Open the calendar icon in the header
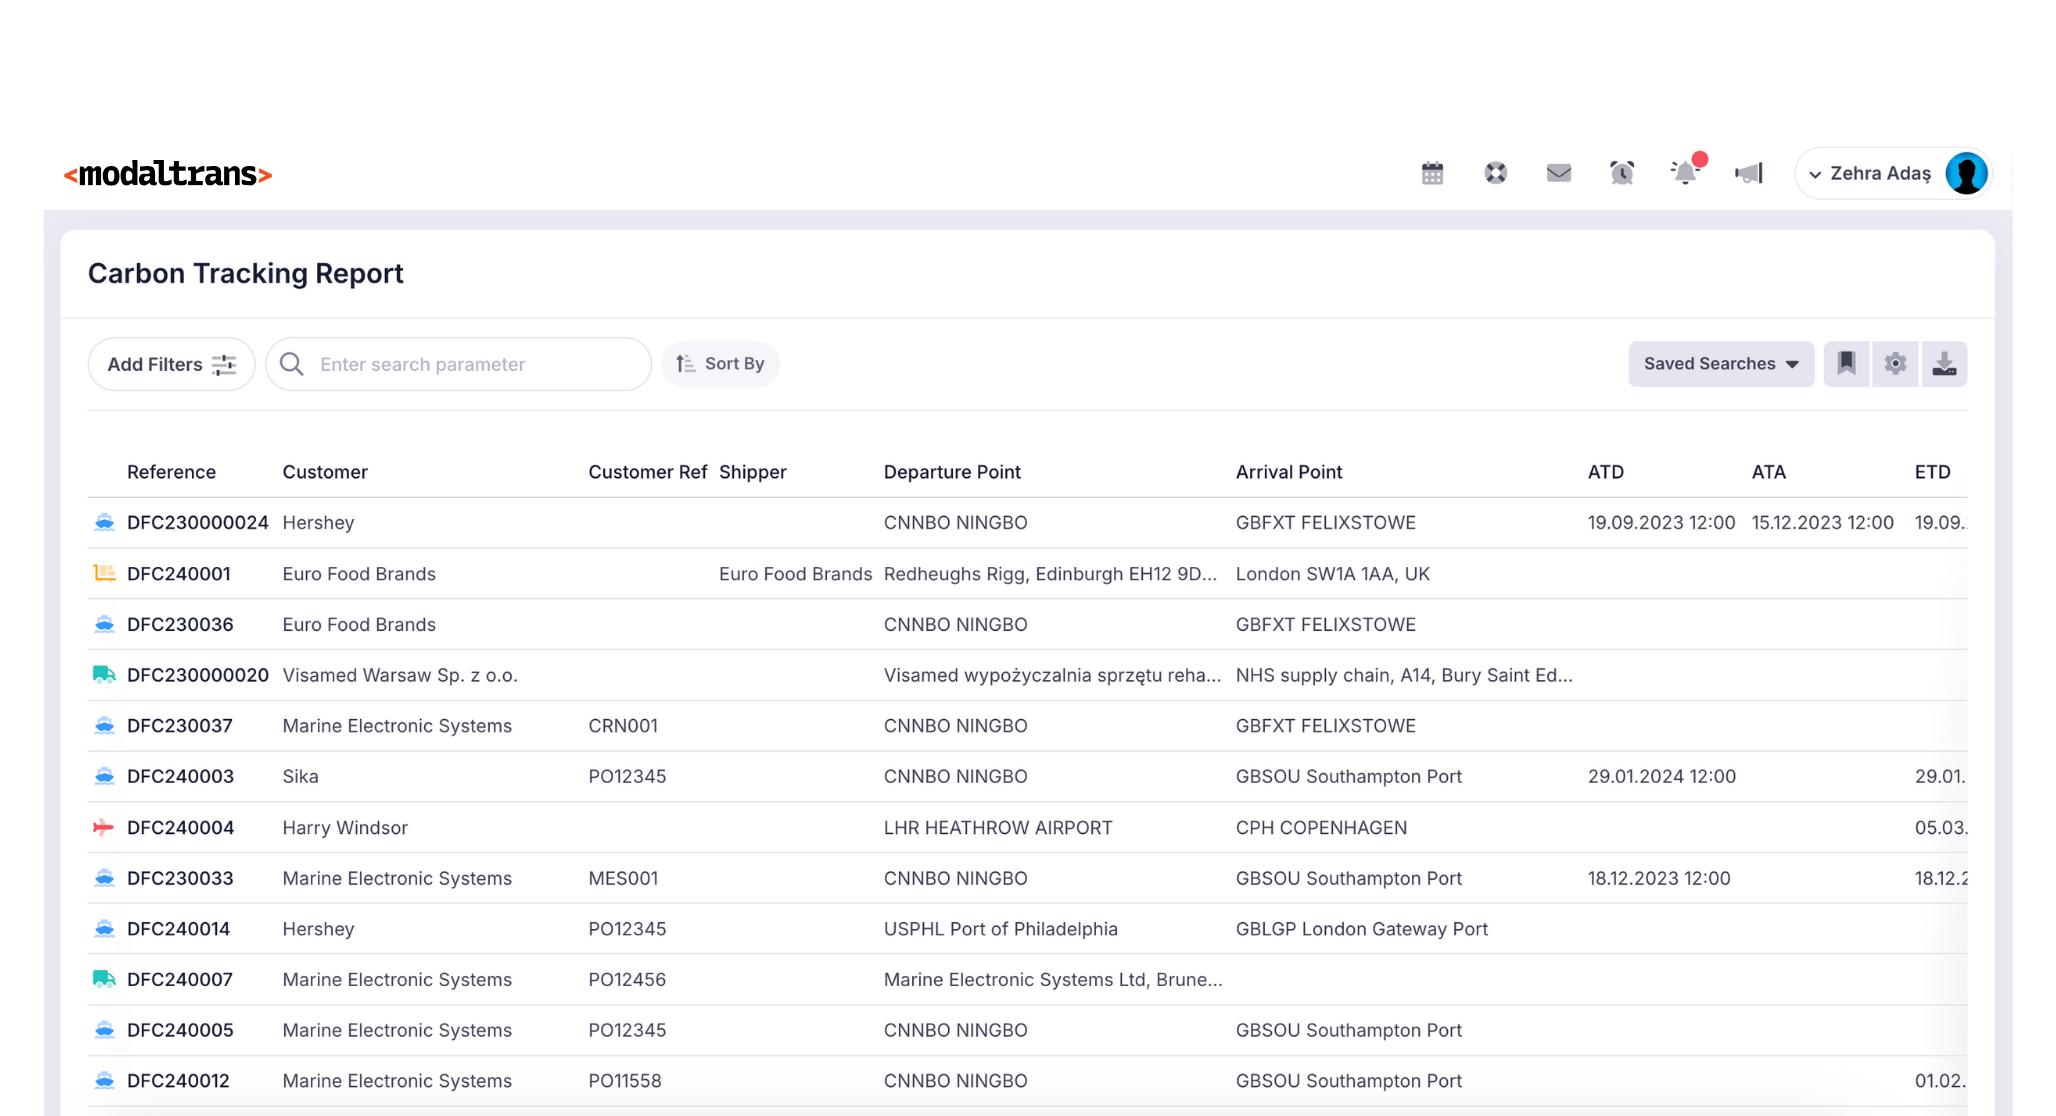The width and height of the screenshot is (2056, 1116). (1432, 172)
